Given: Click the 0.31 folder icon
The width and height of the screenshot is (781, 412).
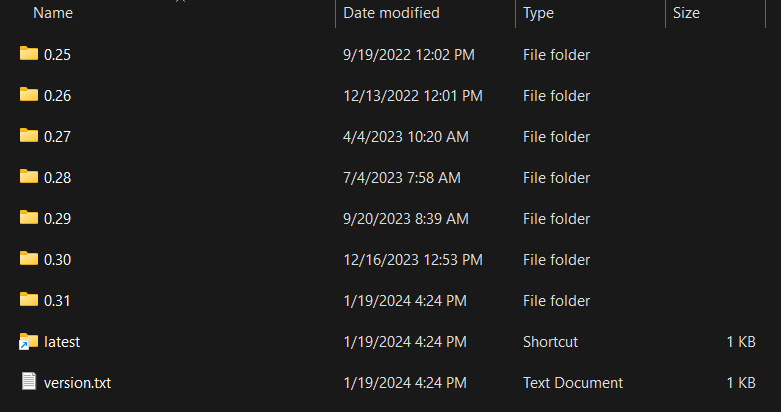Looking at the screenshot, I should pos(29,299).
